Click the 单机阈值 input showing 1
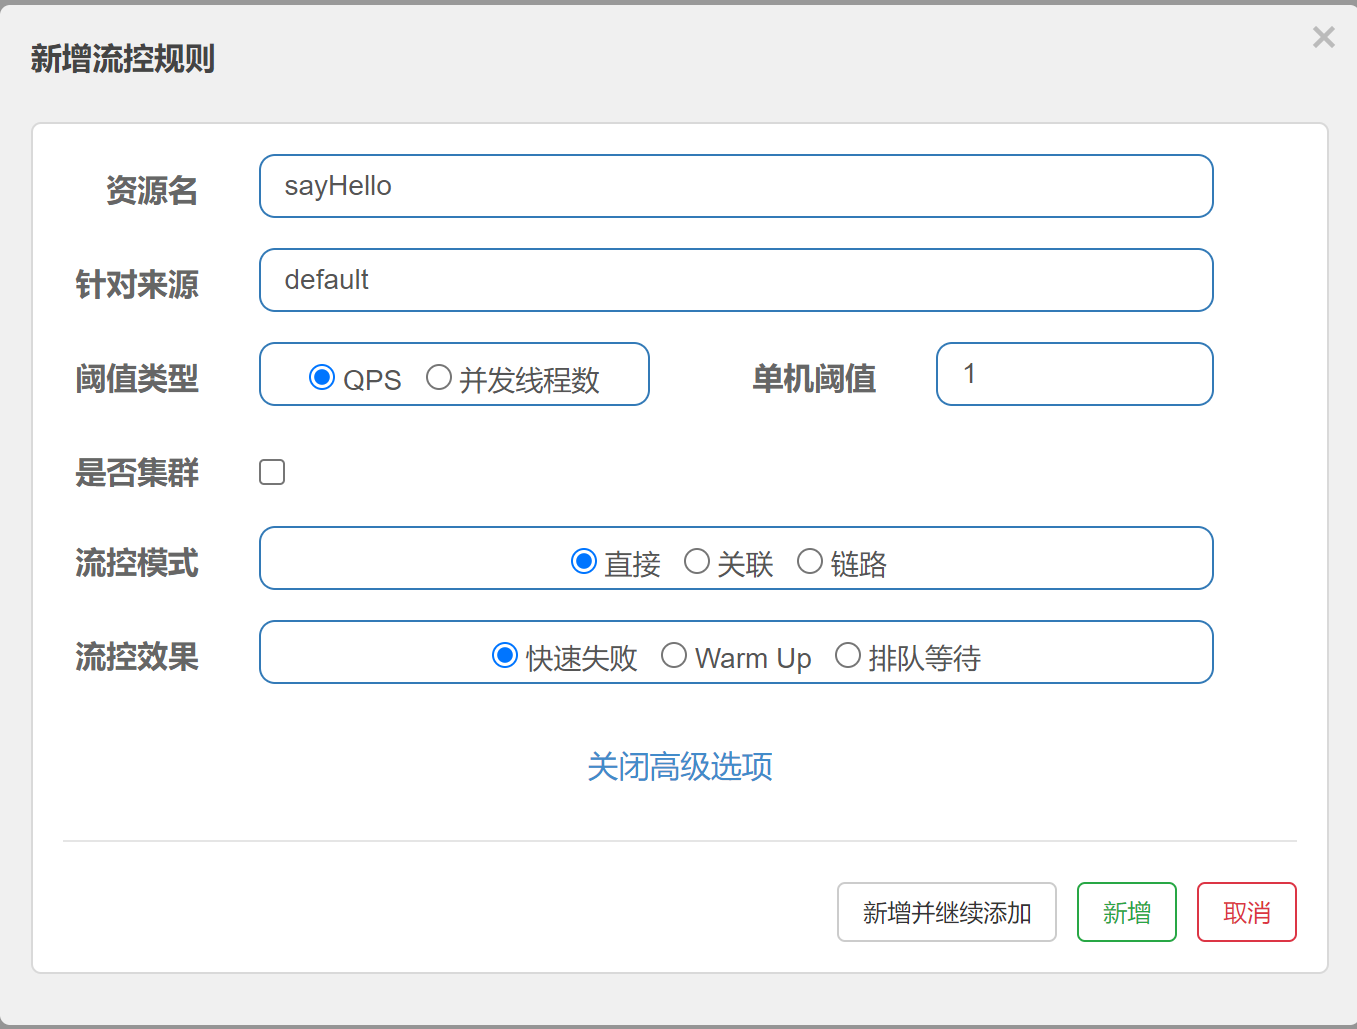 click(x=1074, y=374)
